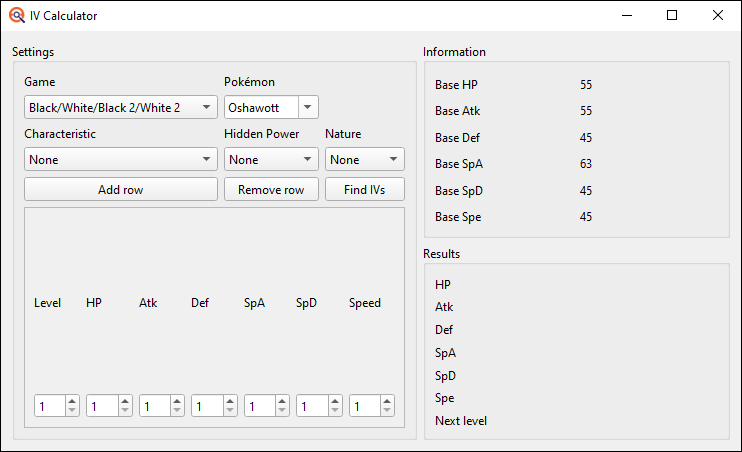
Task: Click the HP stat input field
Action: click(x=102, y=406)
